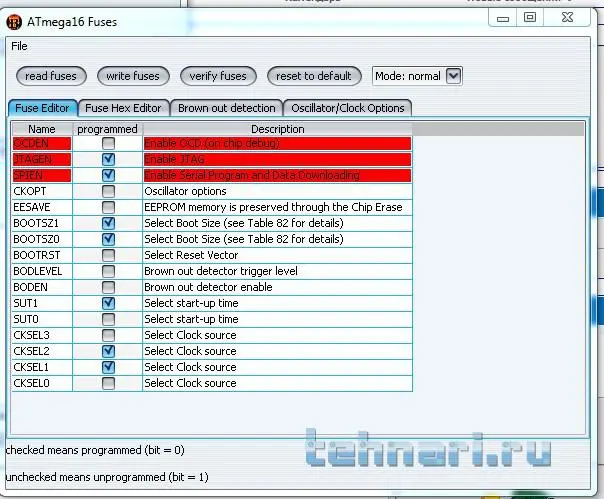The height and width of the screenshot is (499, 604).
Task: Uncheck the CKSEL2 fuse checkbox
Action: tap(108, 351)
